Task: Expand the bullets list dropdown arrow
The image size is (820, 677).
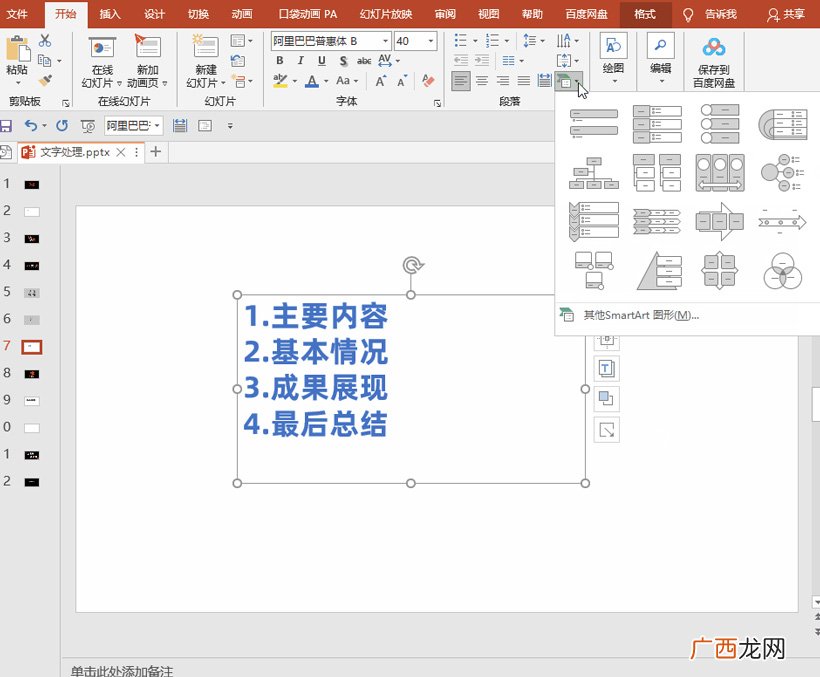Action: (x=475, y=41)
